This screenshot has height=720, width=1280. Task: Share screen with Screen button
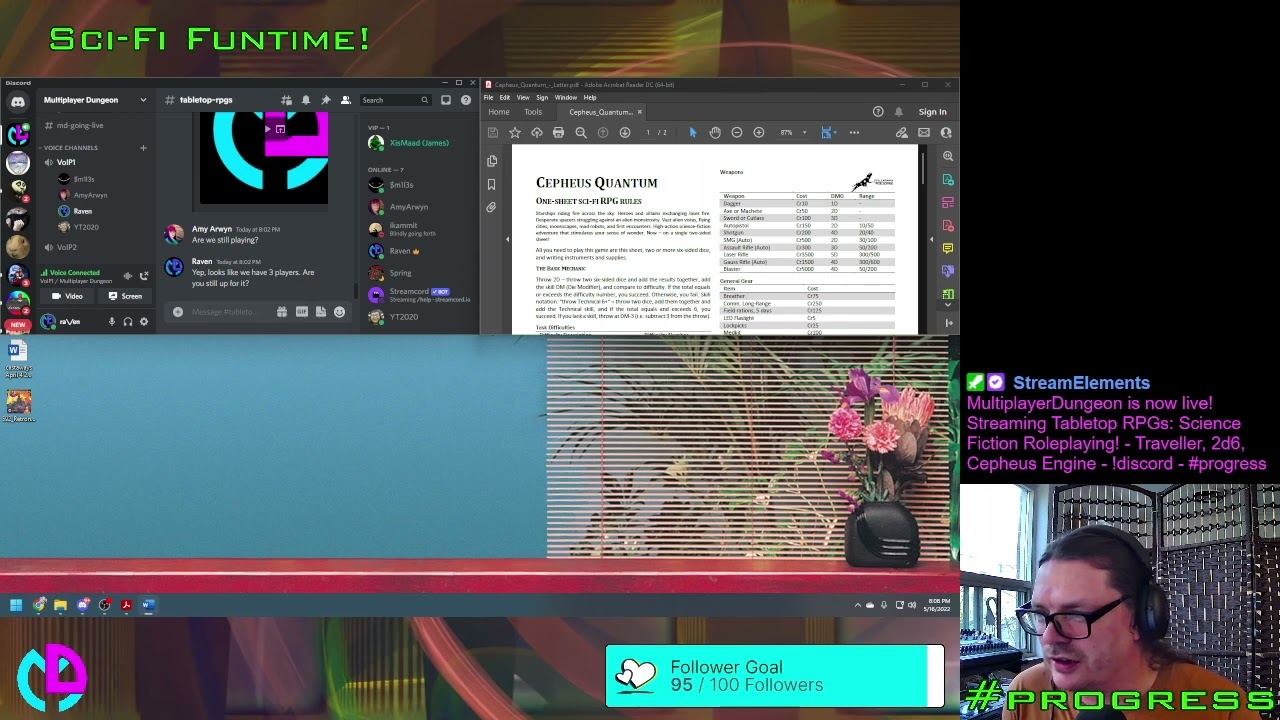click(x=125, y=296)
